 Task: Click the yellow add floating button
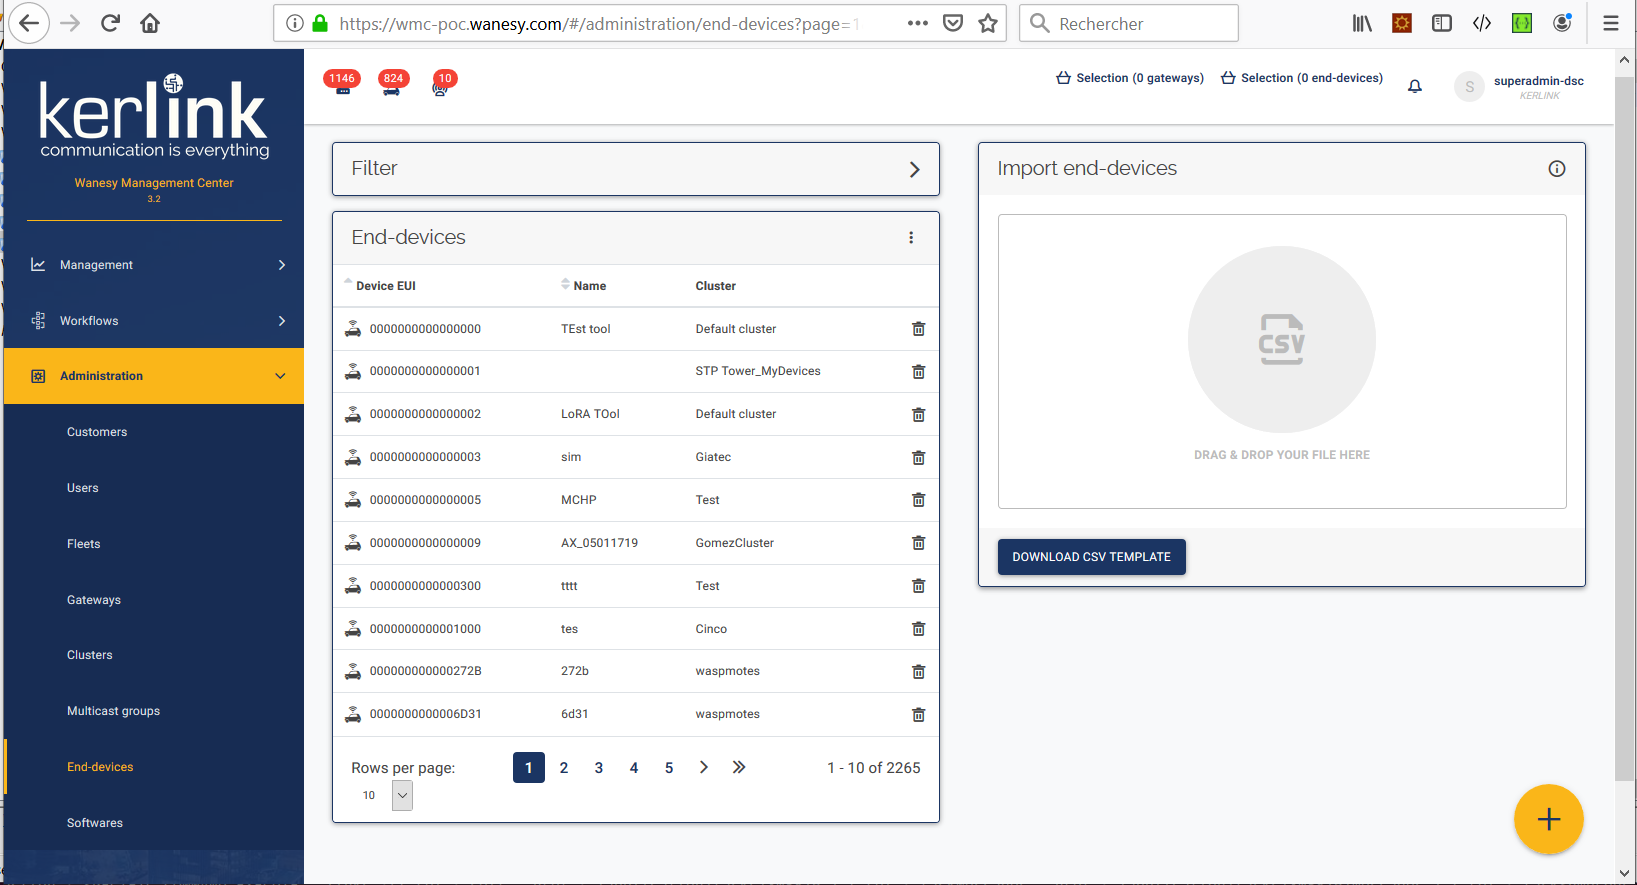(1547, 819)
